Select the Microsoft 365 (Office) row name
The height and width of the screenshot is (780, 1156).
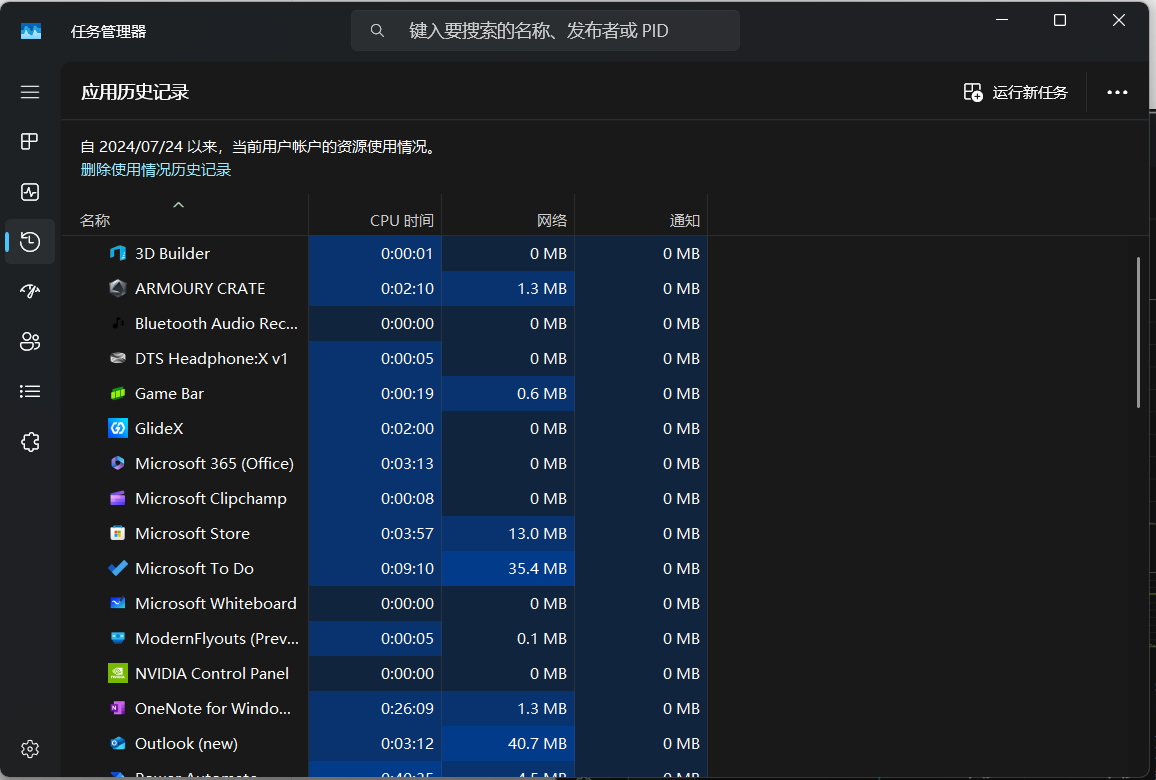point(214,463)
